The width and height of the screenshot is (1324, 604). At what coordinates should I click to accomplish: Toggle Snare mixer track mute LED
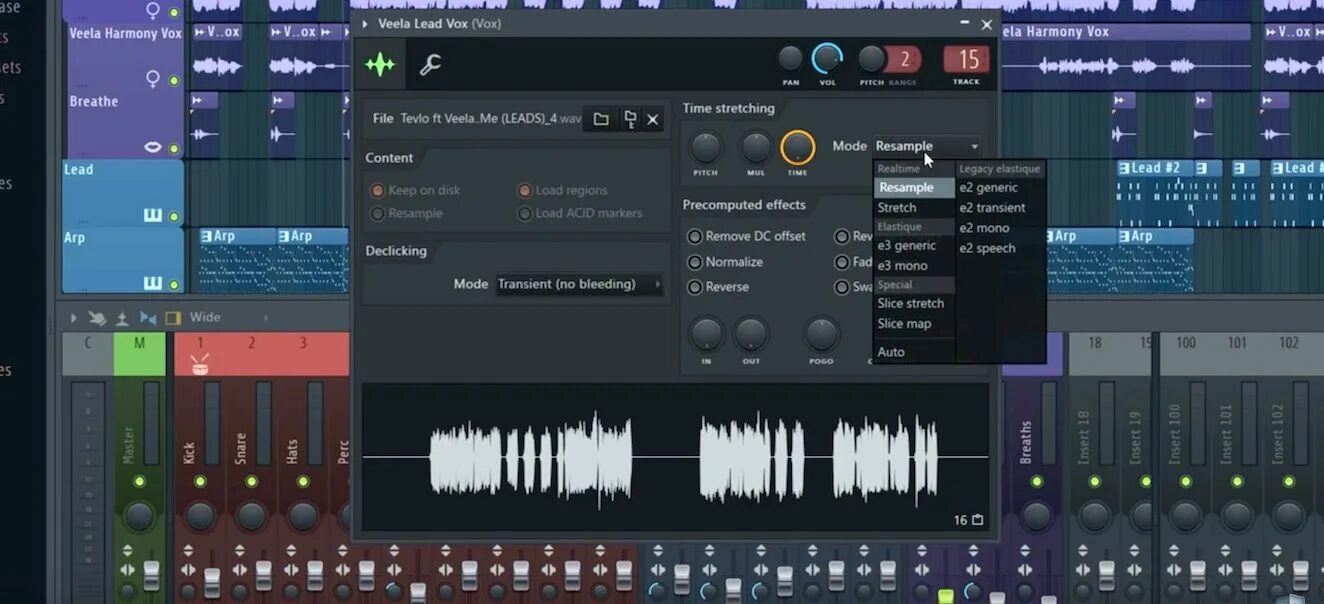[x=251, y=482]
